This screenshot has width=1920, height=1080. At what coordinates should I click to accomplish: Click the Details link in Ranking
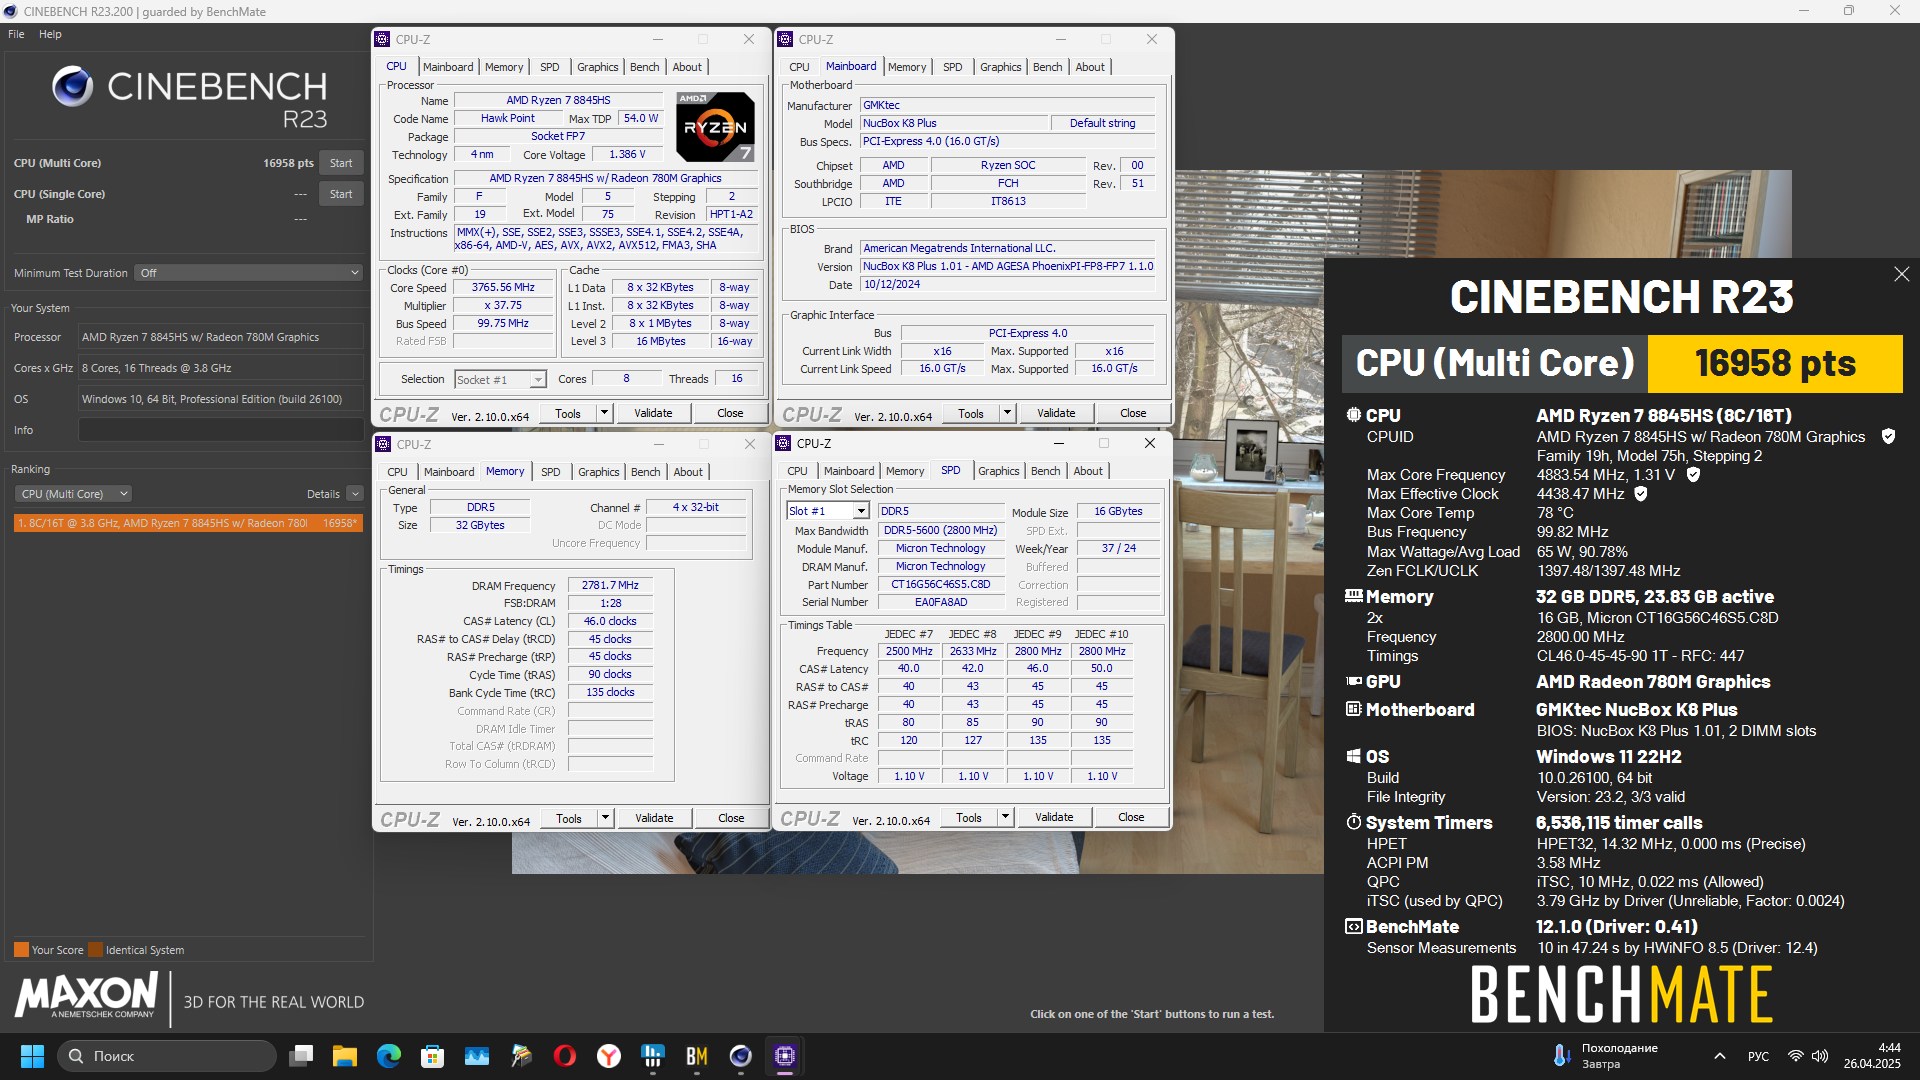pos(323,494)
